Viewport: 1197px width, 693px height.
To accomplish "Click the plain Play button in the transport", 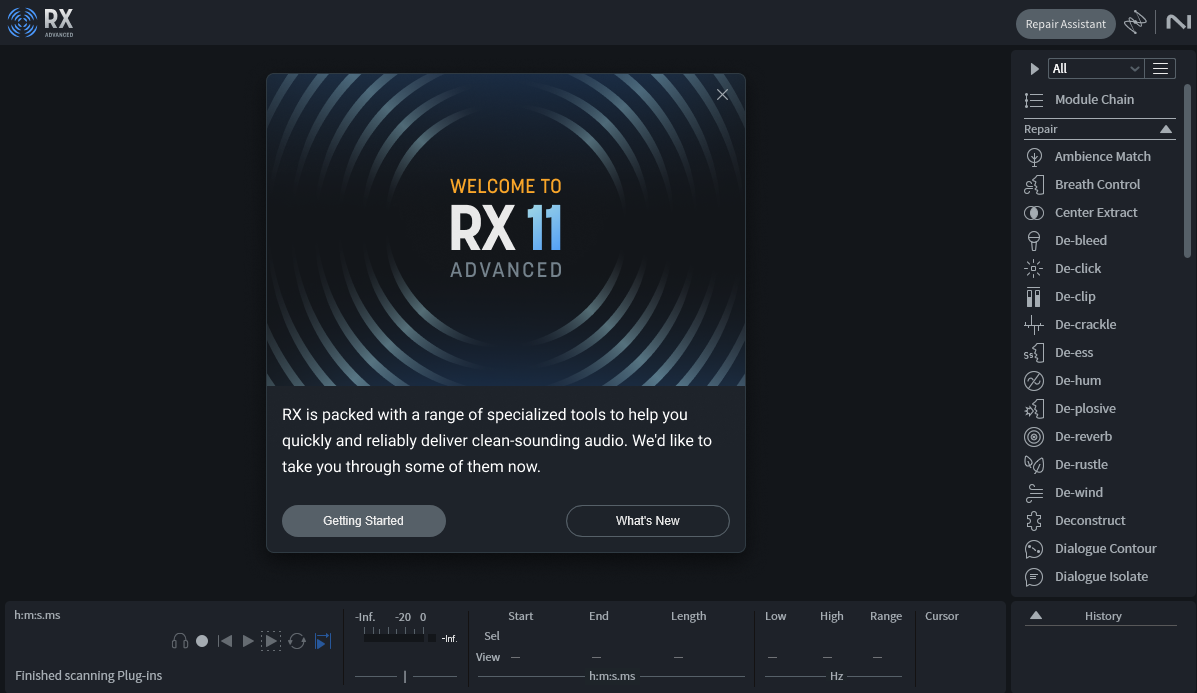I will [248, 641].
